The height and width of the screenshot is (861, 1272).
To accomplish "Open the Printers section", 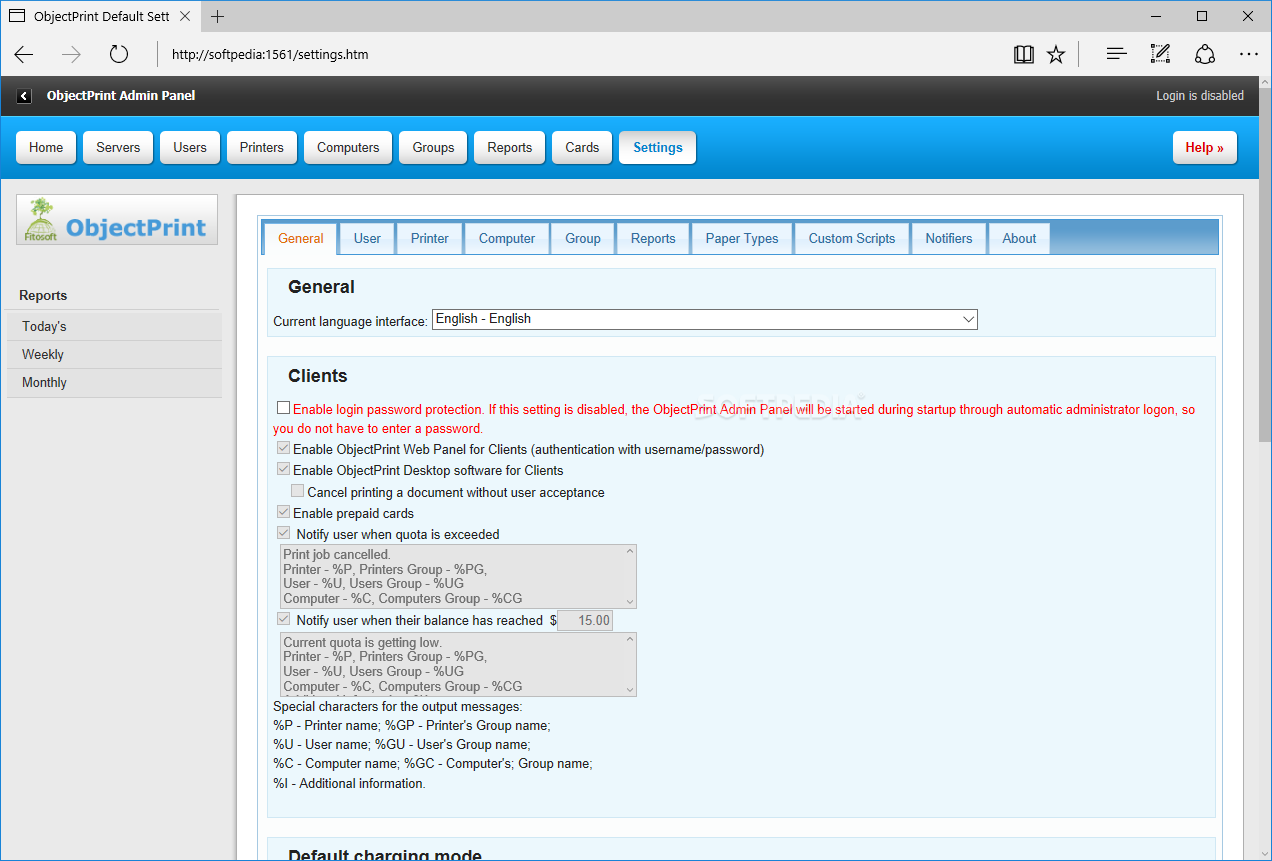I will click(262, 147).
